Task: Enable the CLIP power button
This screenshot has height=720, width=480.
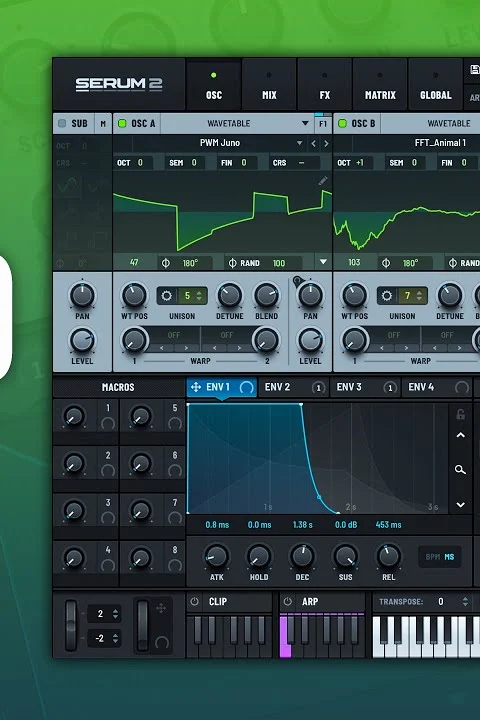Action: (194, 602)
